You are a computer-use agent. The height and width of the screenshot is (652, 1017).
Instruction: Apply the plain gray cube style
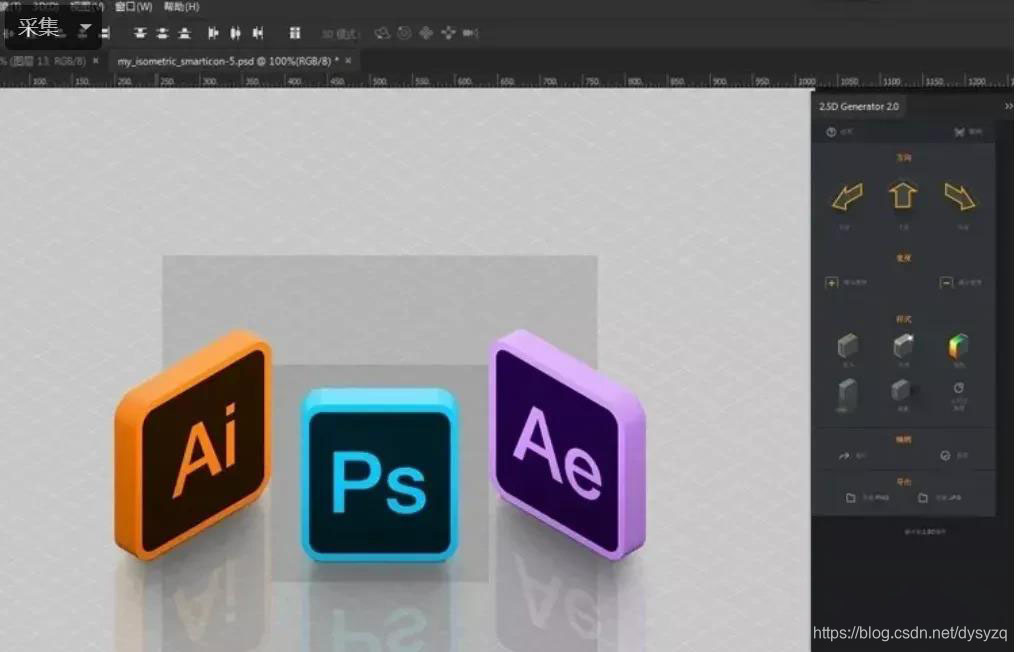[848, 345]
